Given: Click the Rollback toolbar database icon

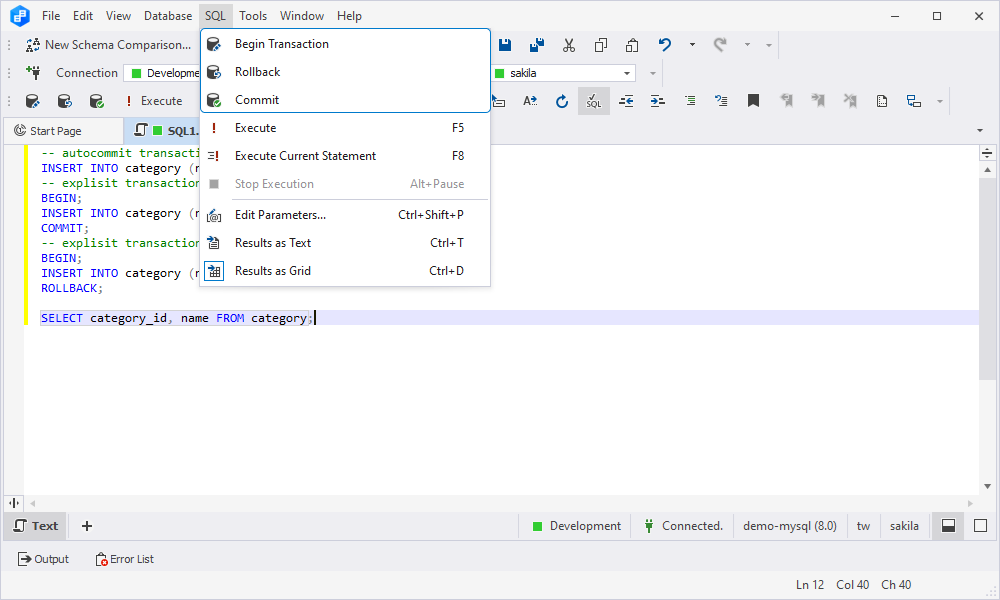Looking at the screenshot, I should tap(64, 101).
